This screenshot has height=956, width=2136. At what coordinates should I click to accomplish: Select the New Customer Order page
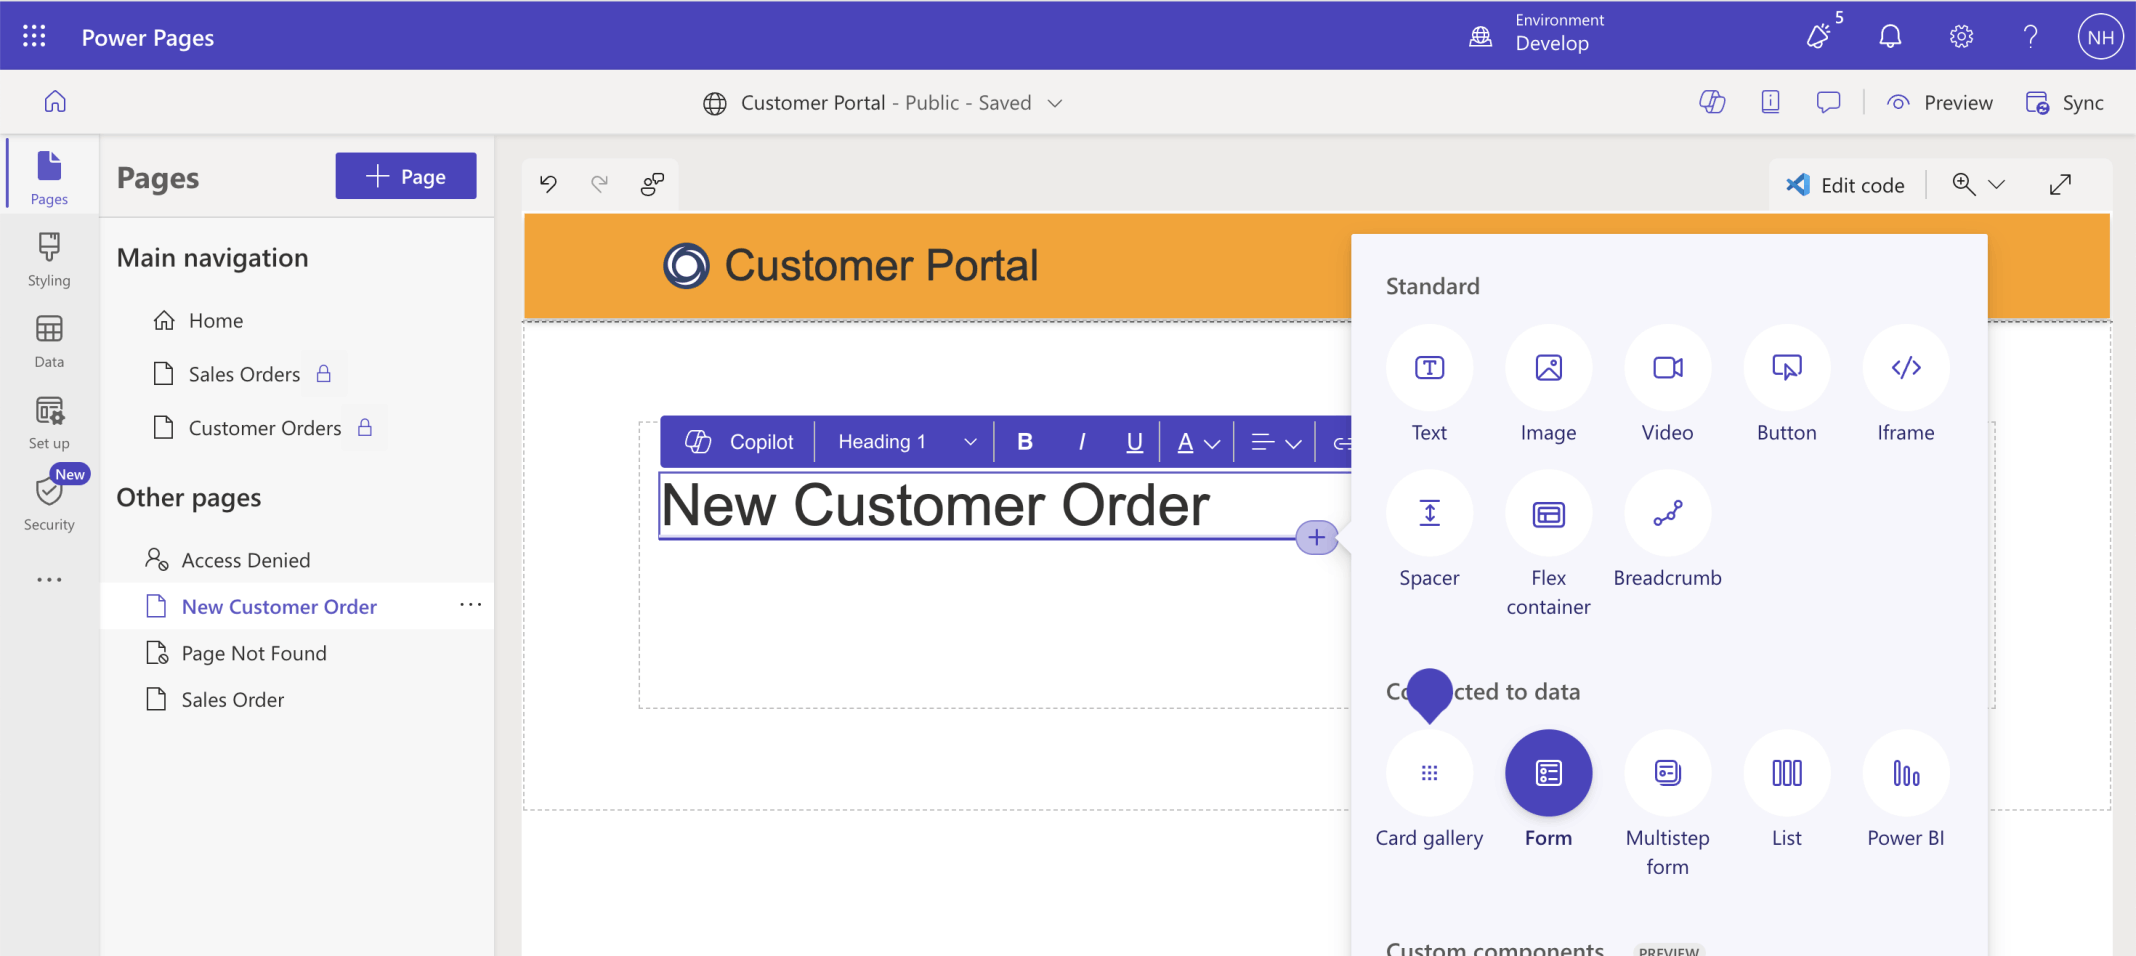click(297, 606)
